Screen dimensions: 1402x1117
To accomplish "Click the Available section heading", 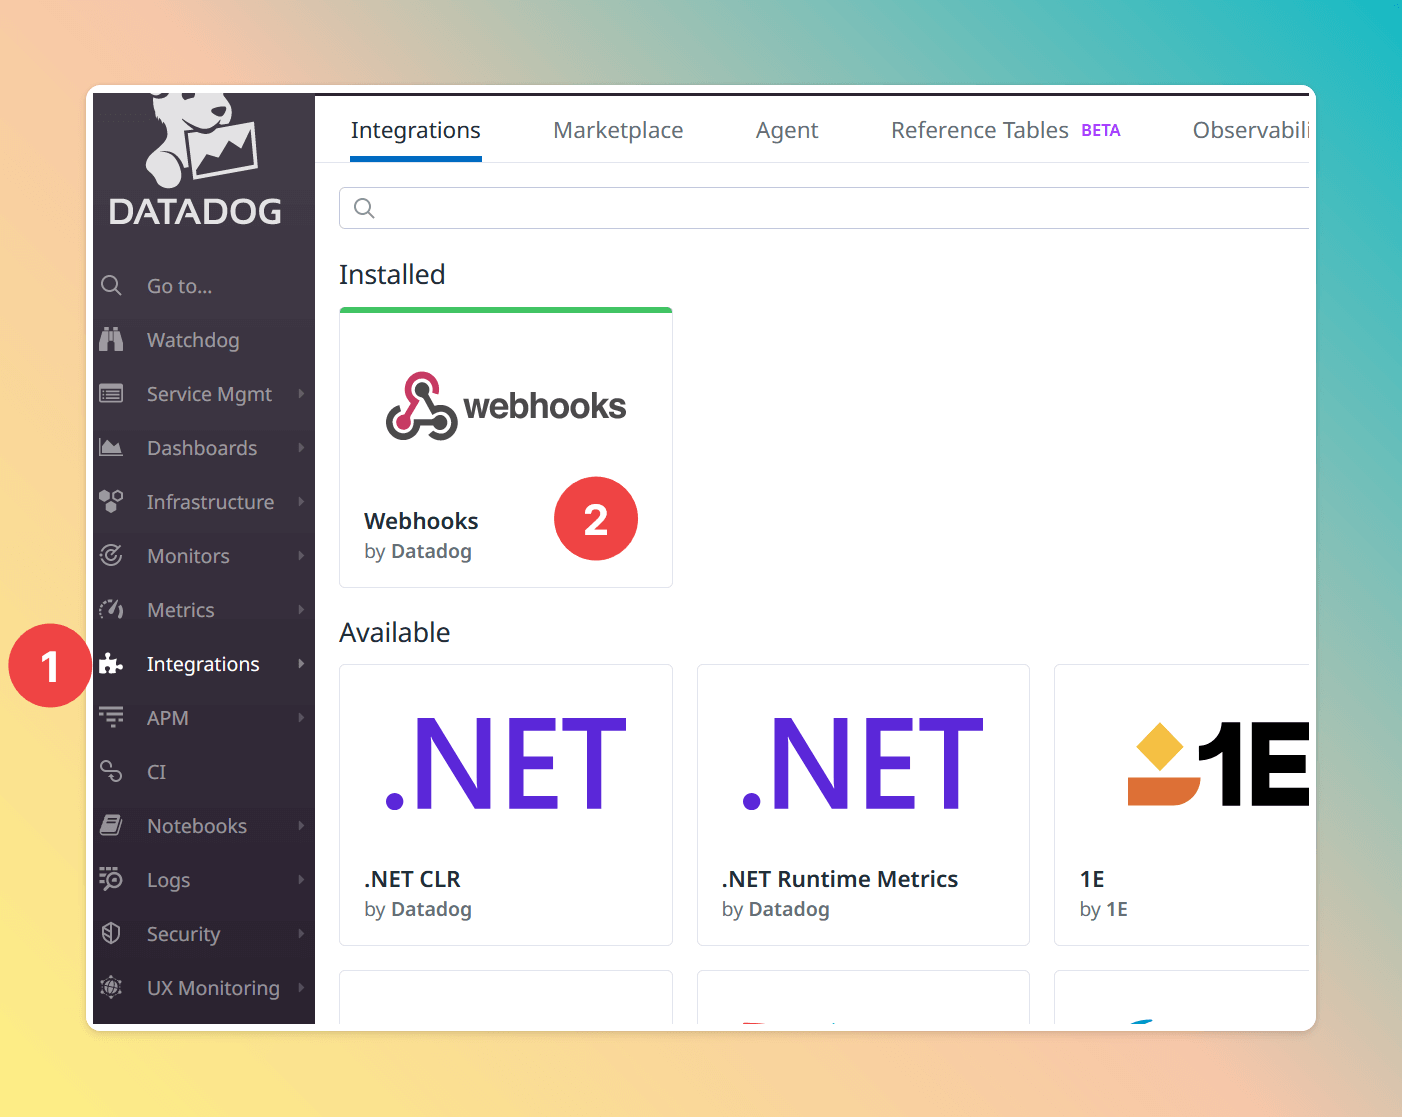I will (x=395, y=632).
